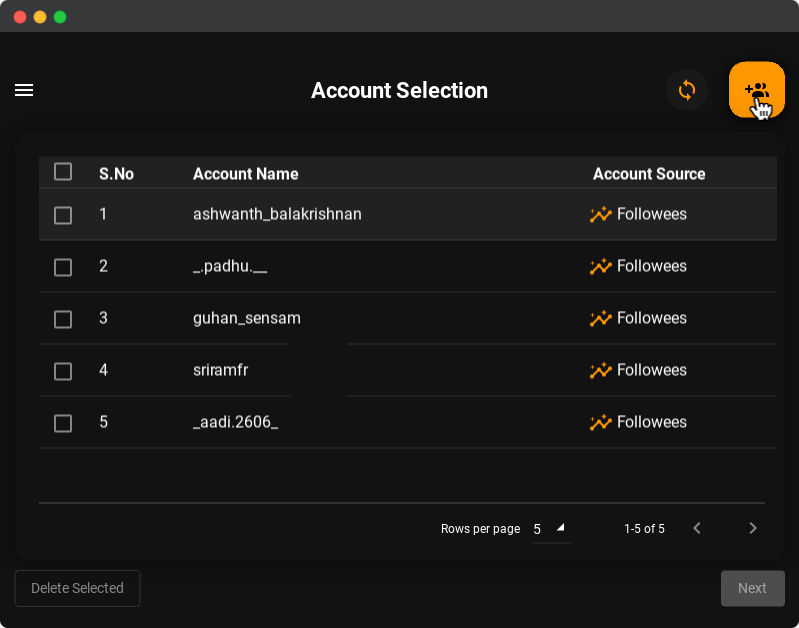Viewport: 799px width, 628px height.
Task: Select the sriramfr account name
Action: pyautogui.click(x=220, y=370)
